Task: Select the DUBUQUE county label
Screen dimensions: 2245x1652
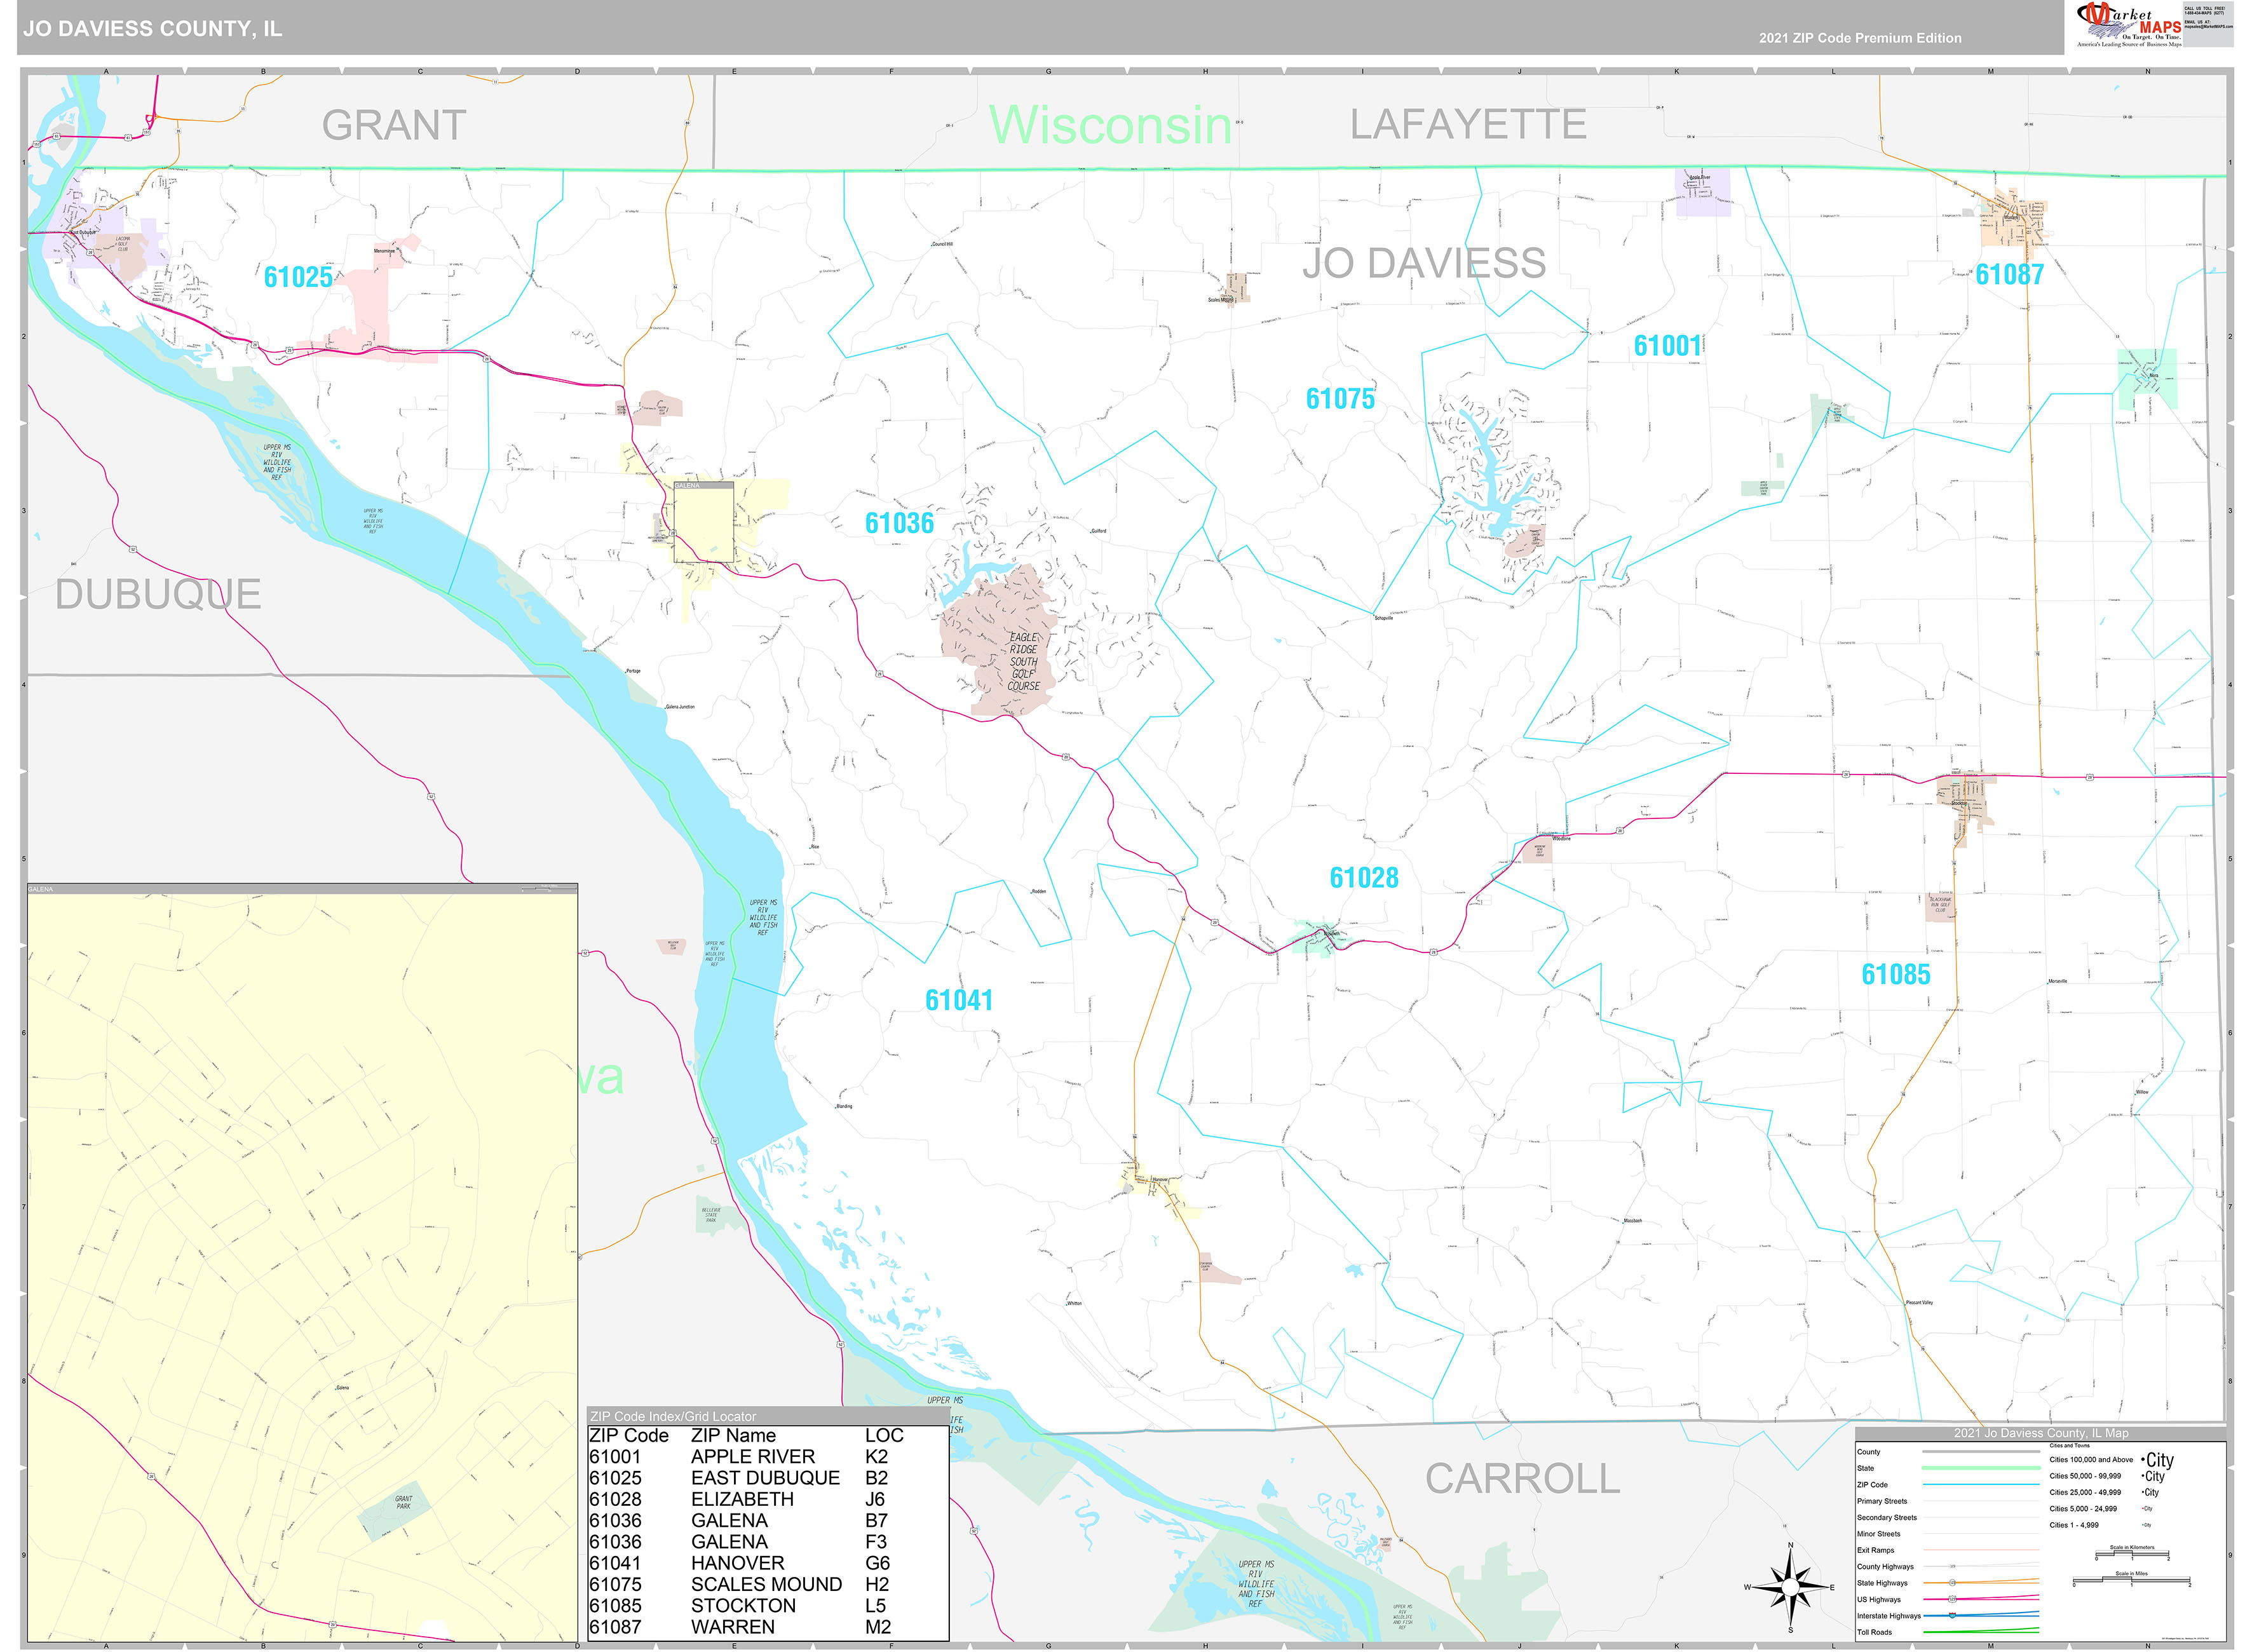Action: (x=158, y=594)
